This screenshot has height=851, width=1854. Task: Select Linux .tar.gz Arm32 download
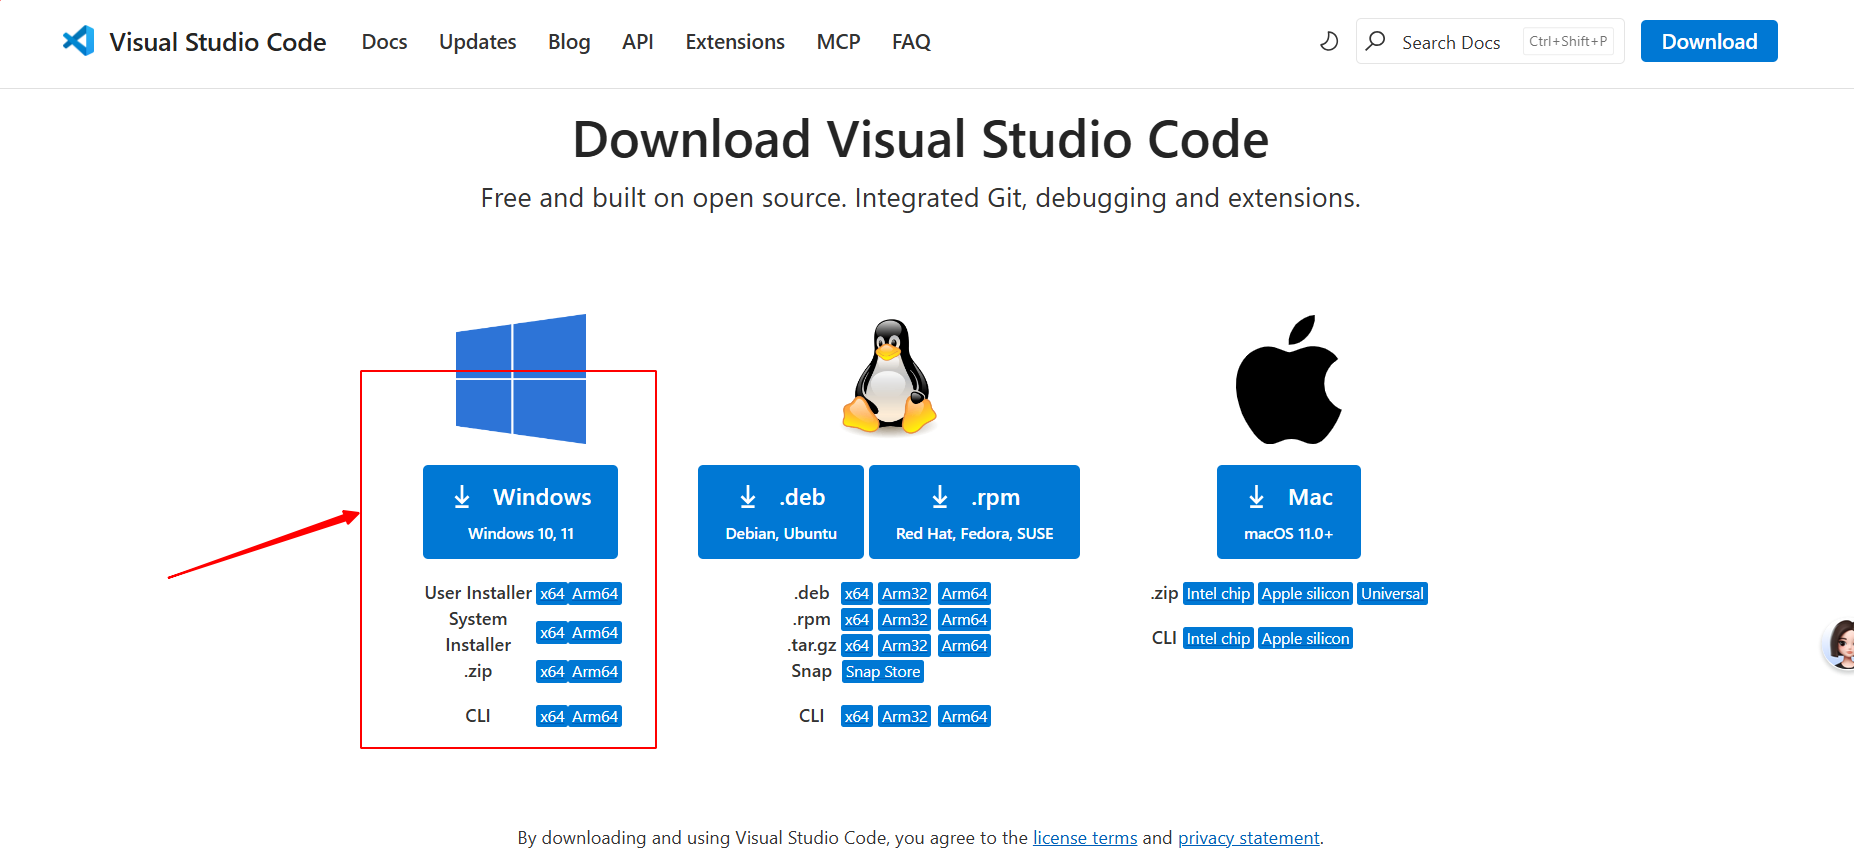[x=905, y=646]
